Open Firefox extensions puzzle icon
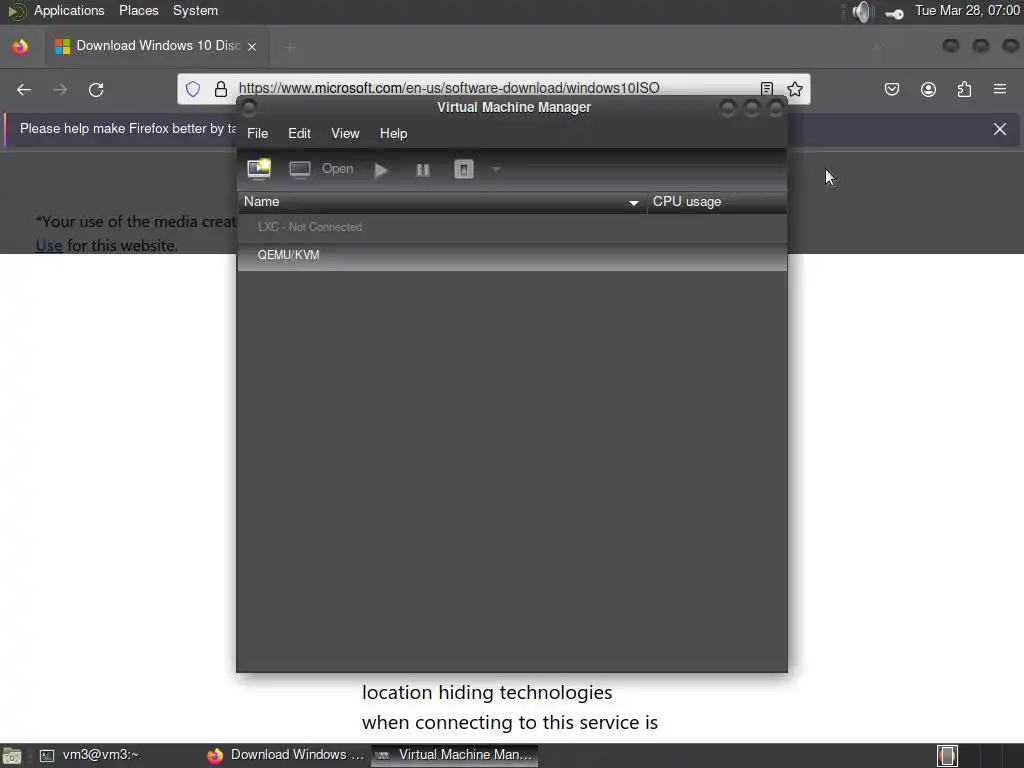1024x768 pixels. point(964,89)
